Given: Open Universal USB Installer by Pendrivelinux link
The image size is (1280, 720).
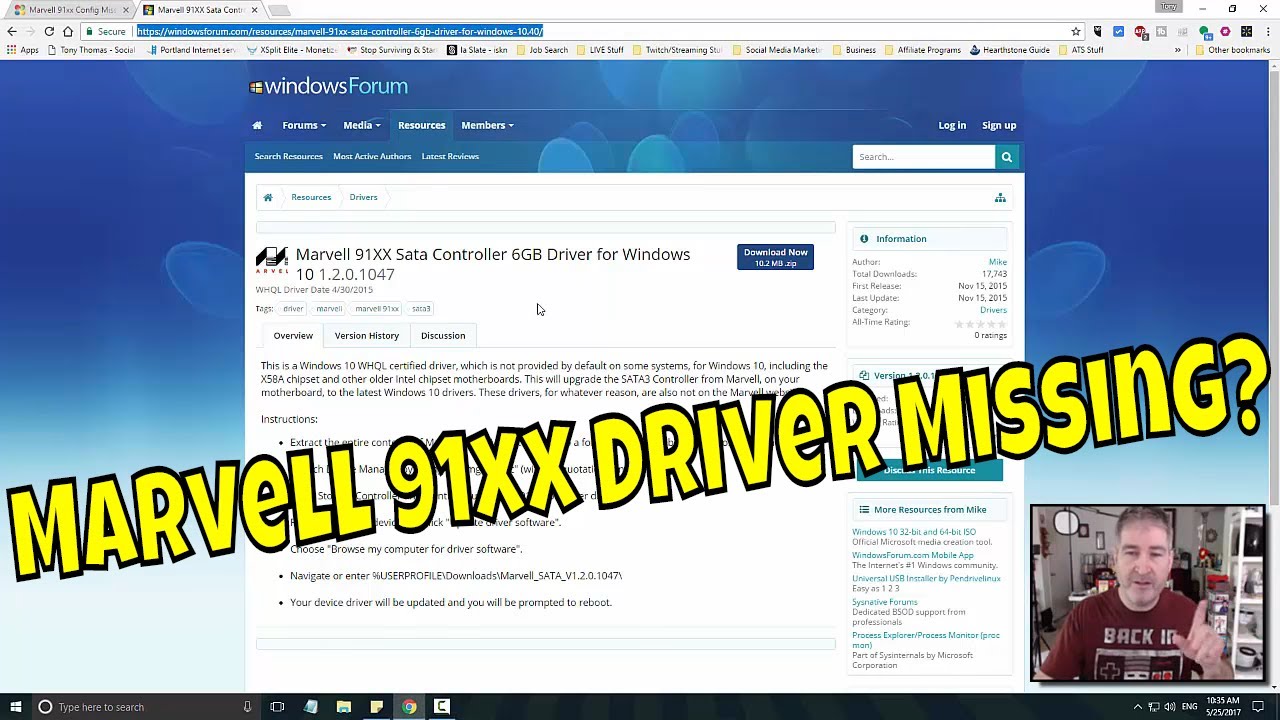Looking at the screenshot, I should (x=926, y=578).
